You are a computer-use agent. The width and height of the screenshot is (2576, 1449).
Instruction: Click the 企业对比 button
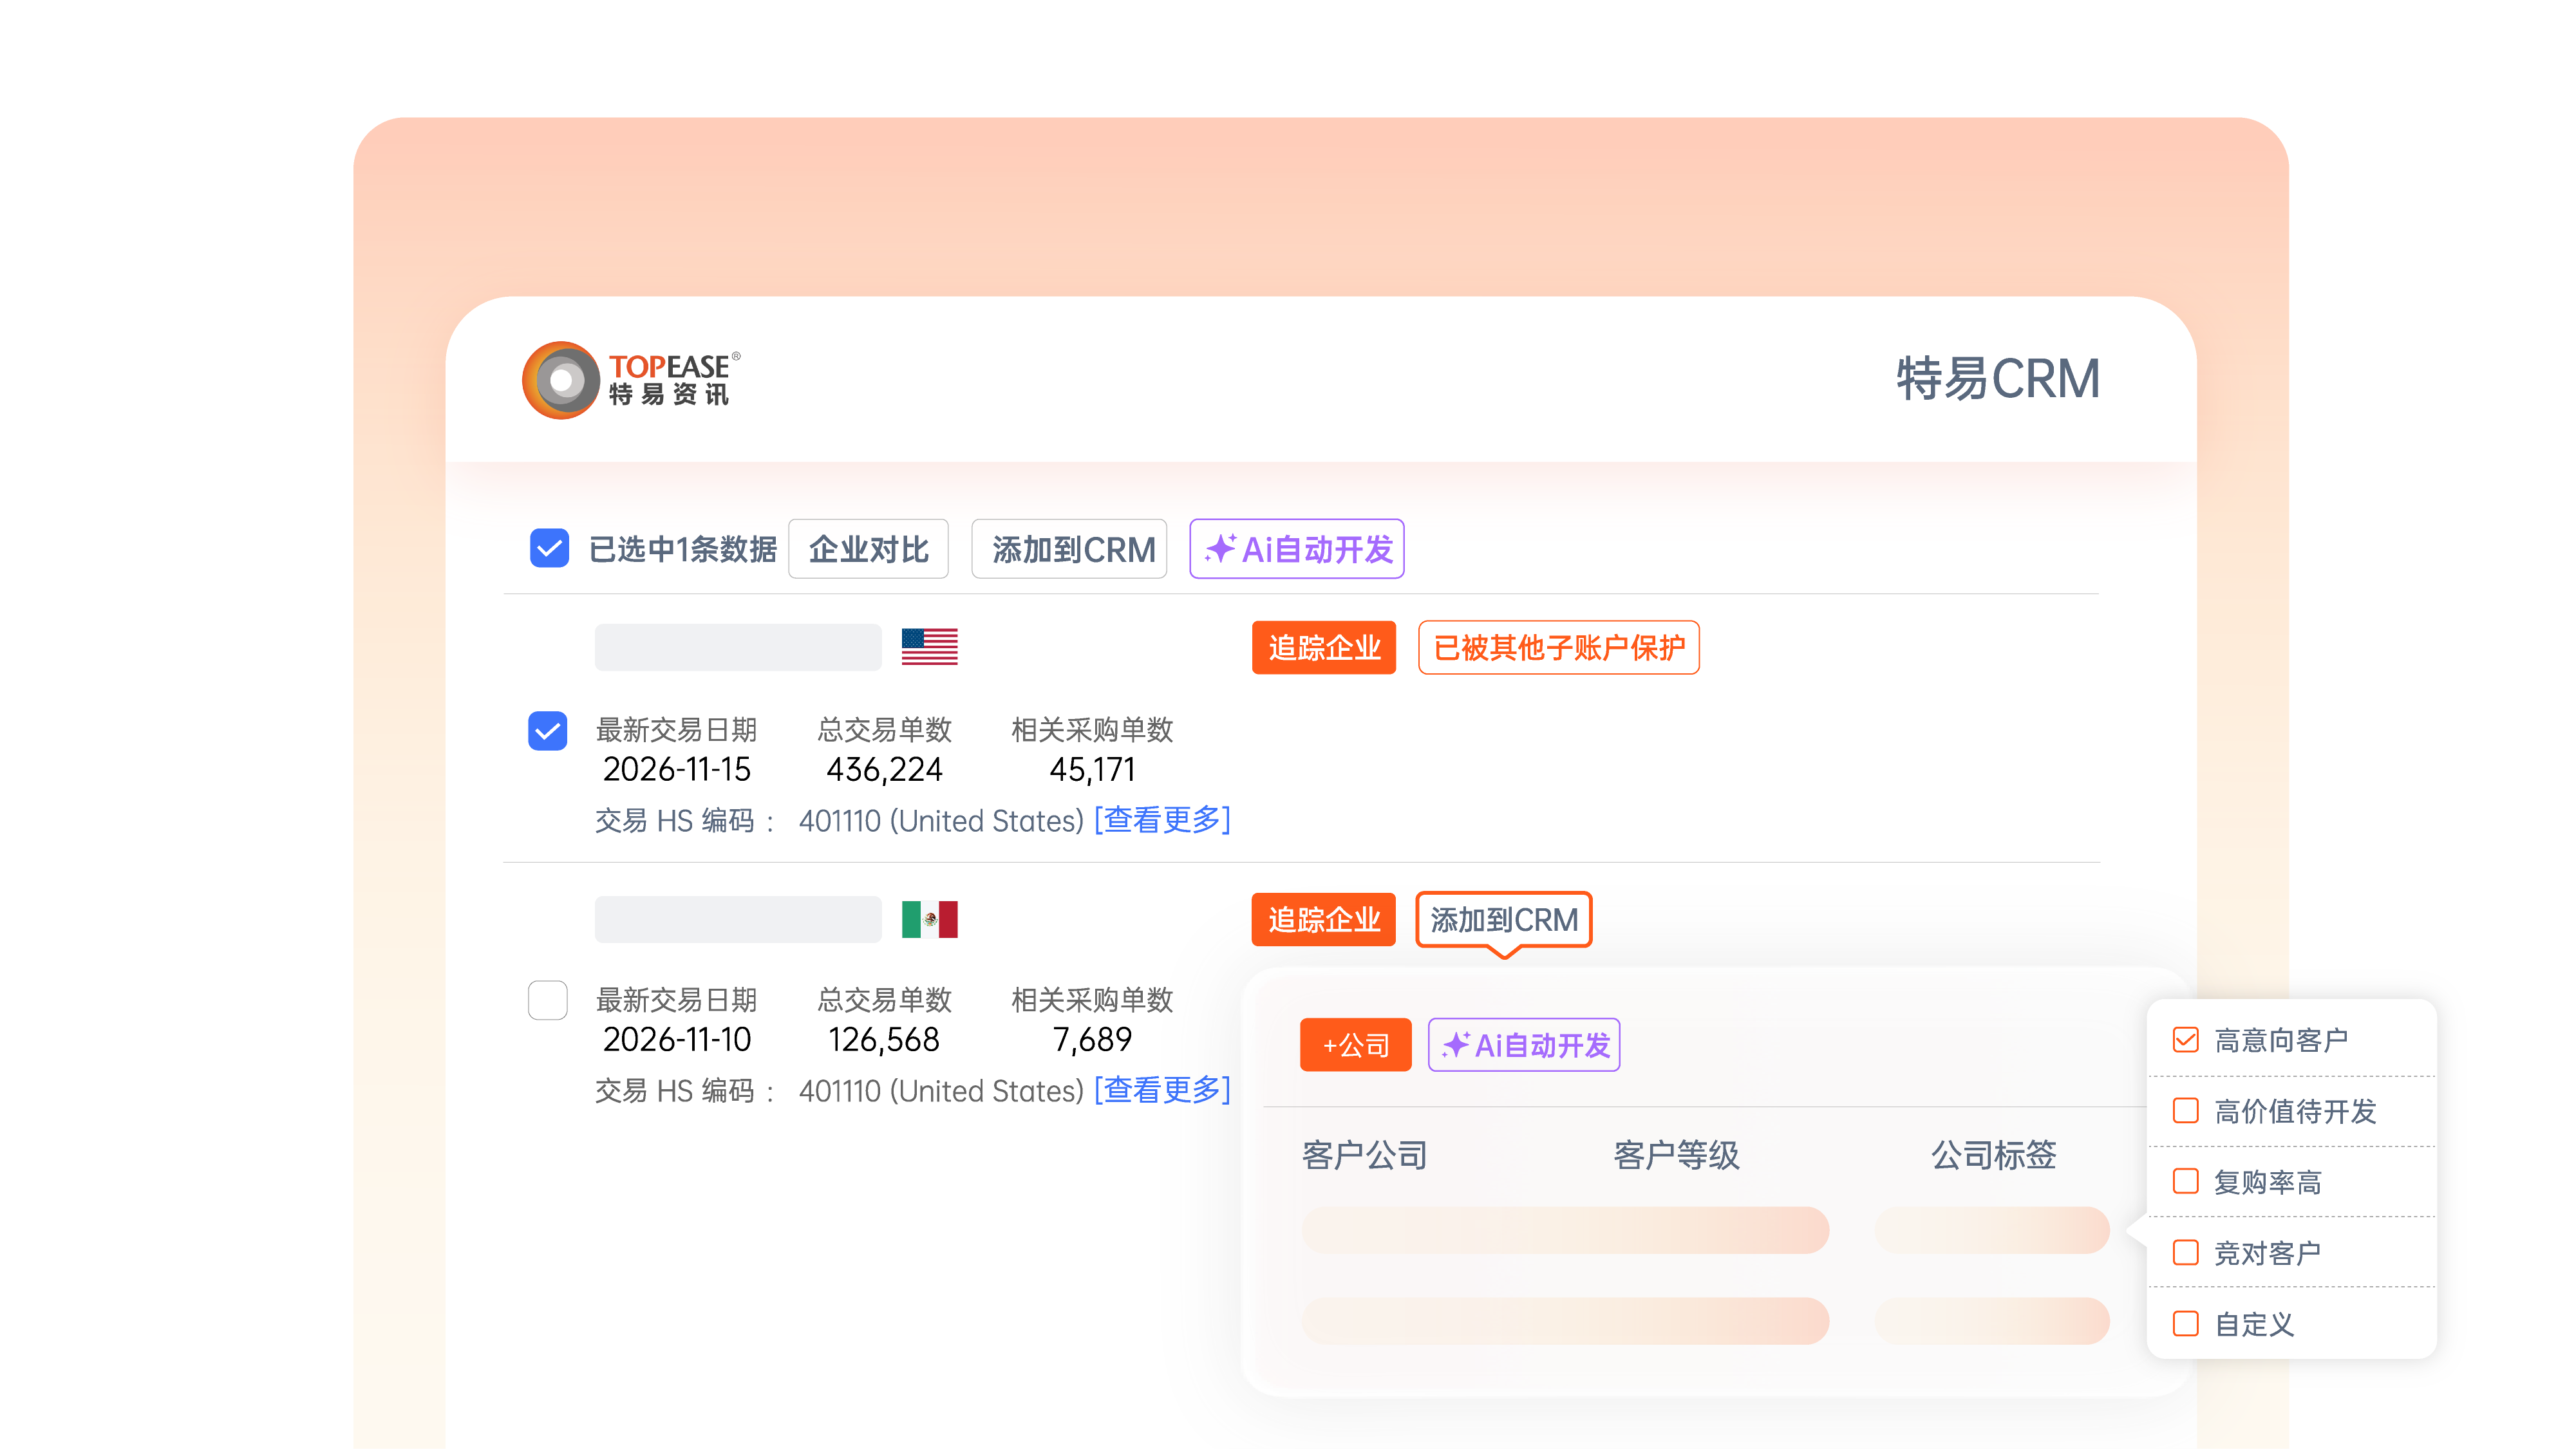coord(868,549)
